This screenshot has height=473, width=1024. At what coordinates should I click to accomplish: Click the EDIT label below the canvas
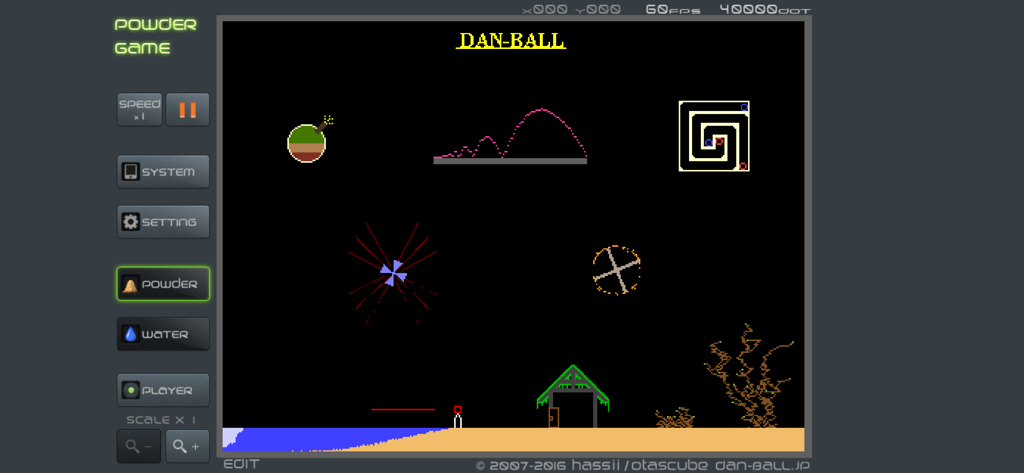pos(242,465)
